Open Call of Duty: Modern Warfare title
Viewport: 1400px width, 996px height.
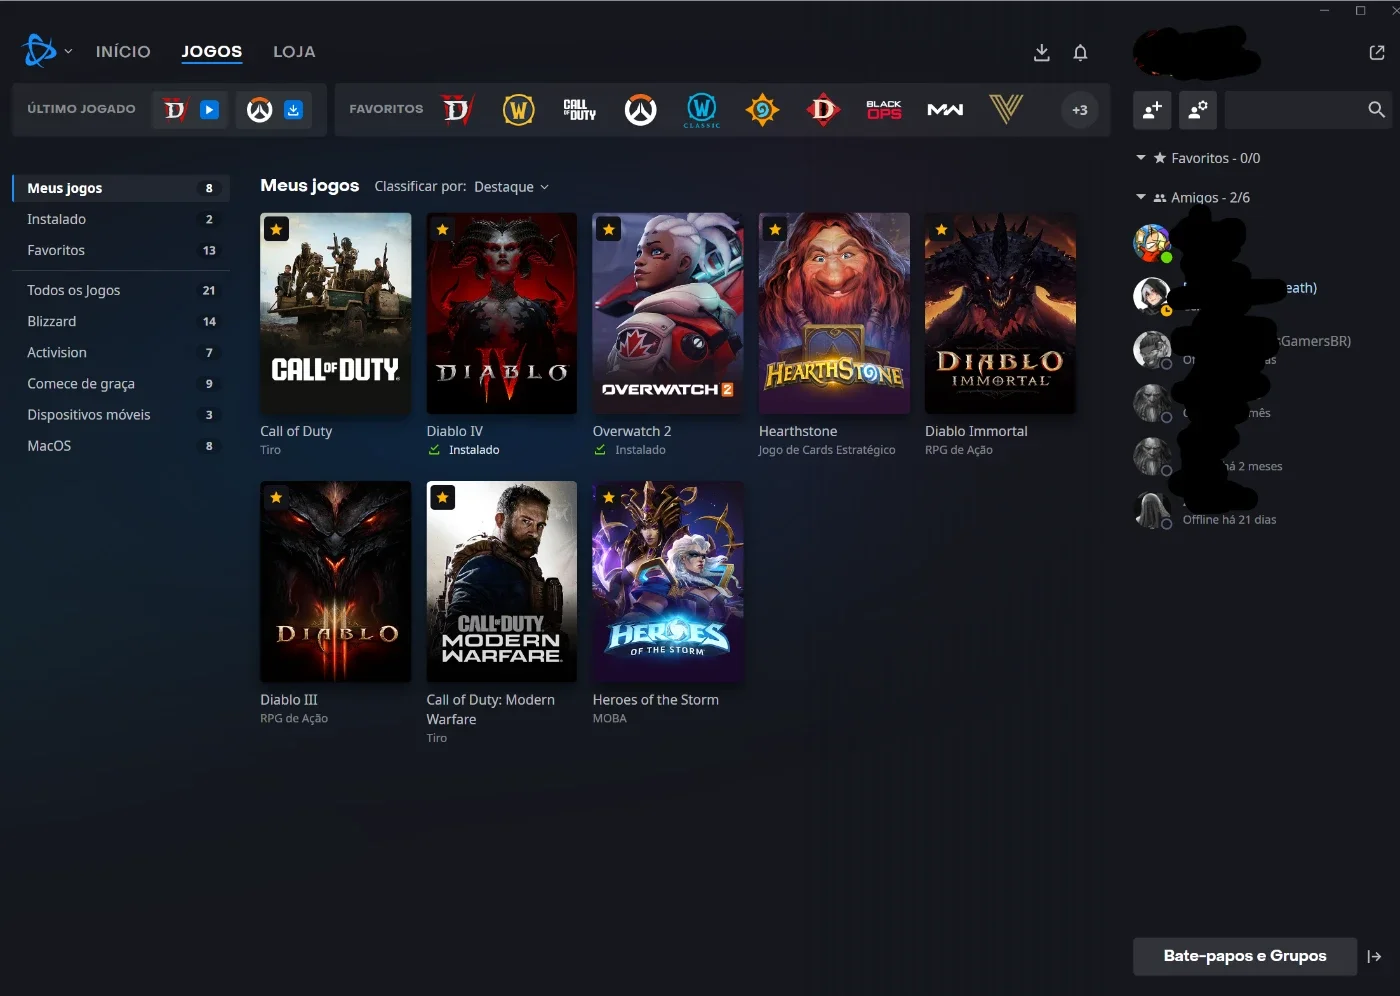[490, 709]
